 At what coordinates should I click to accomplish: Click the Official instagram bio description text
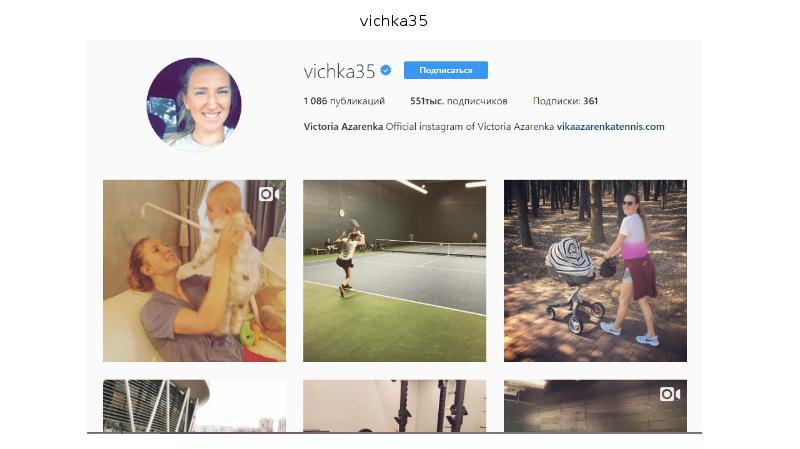pyautogui.click(x=469, y=127)
